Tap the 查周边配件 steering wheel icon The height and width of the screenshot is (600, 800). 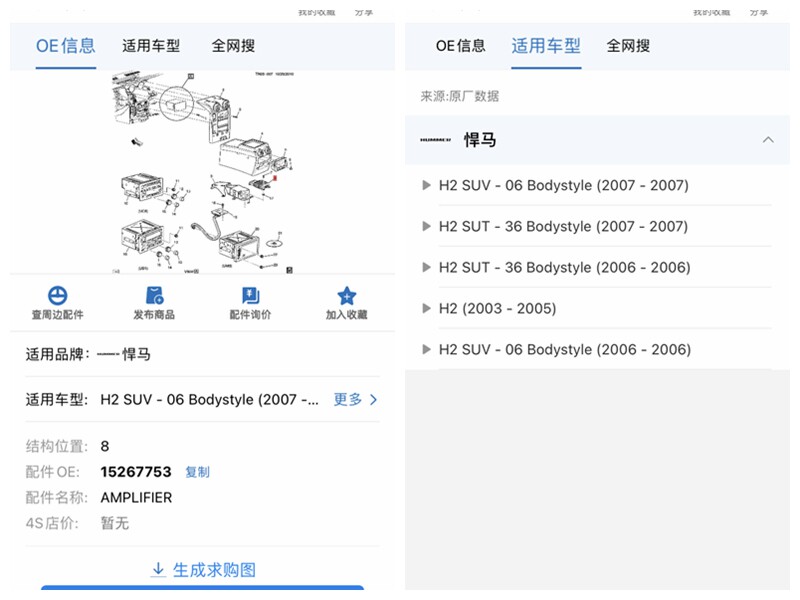click(58, 295)
